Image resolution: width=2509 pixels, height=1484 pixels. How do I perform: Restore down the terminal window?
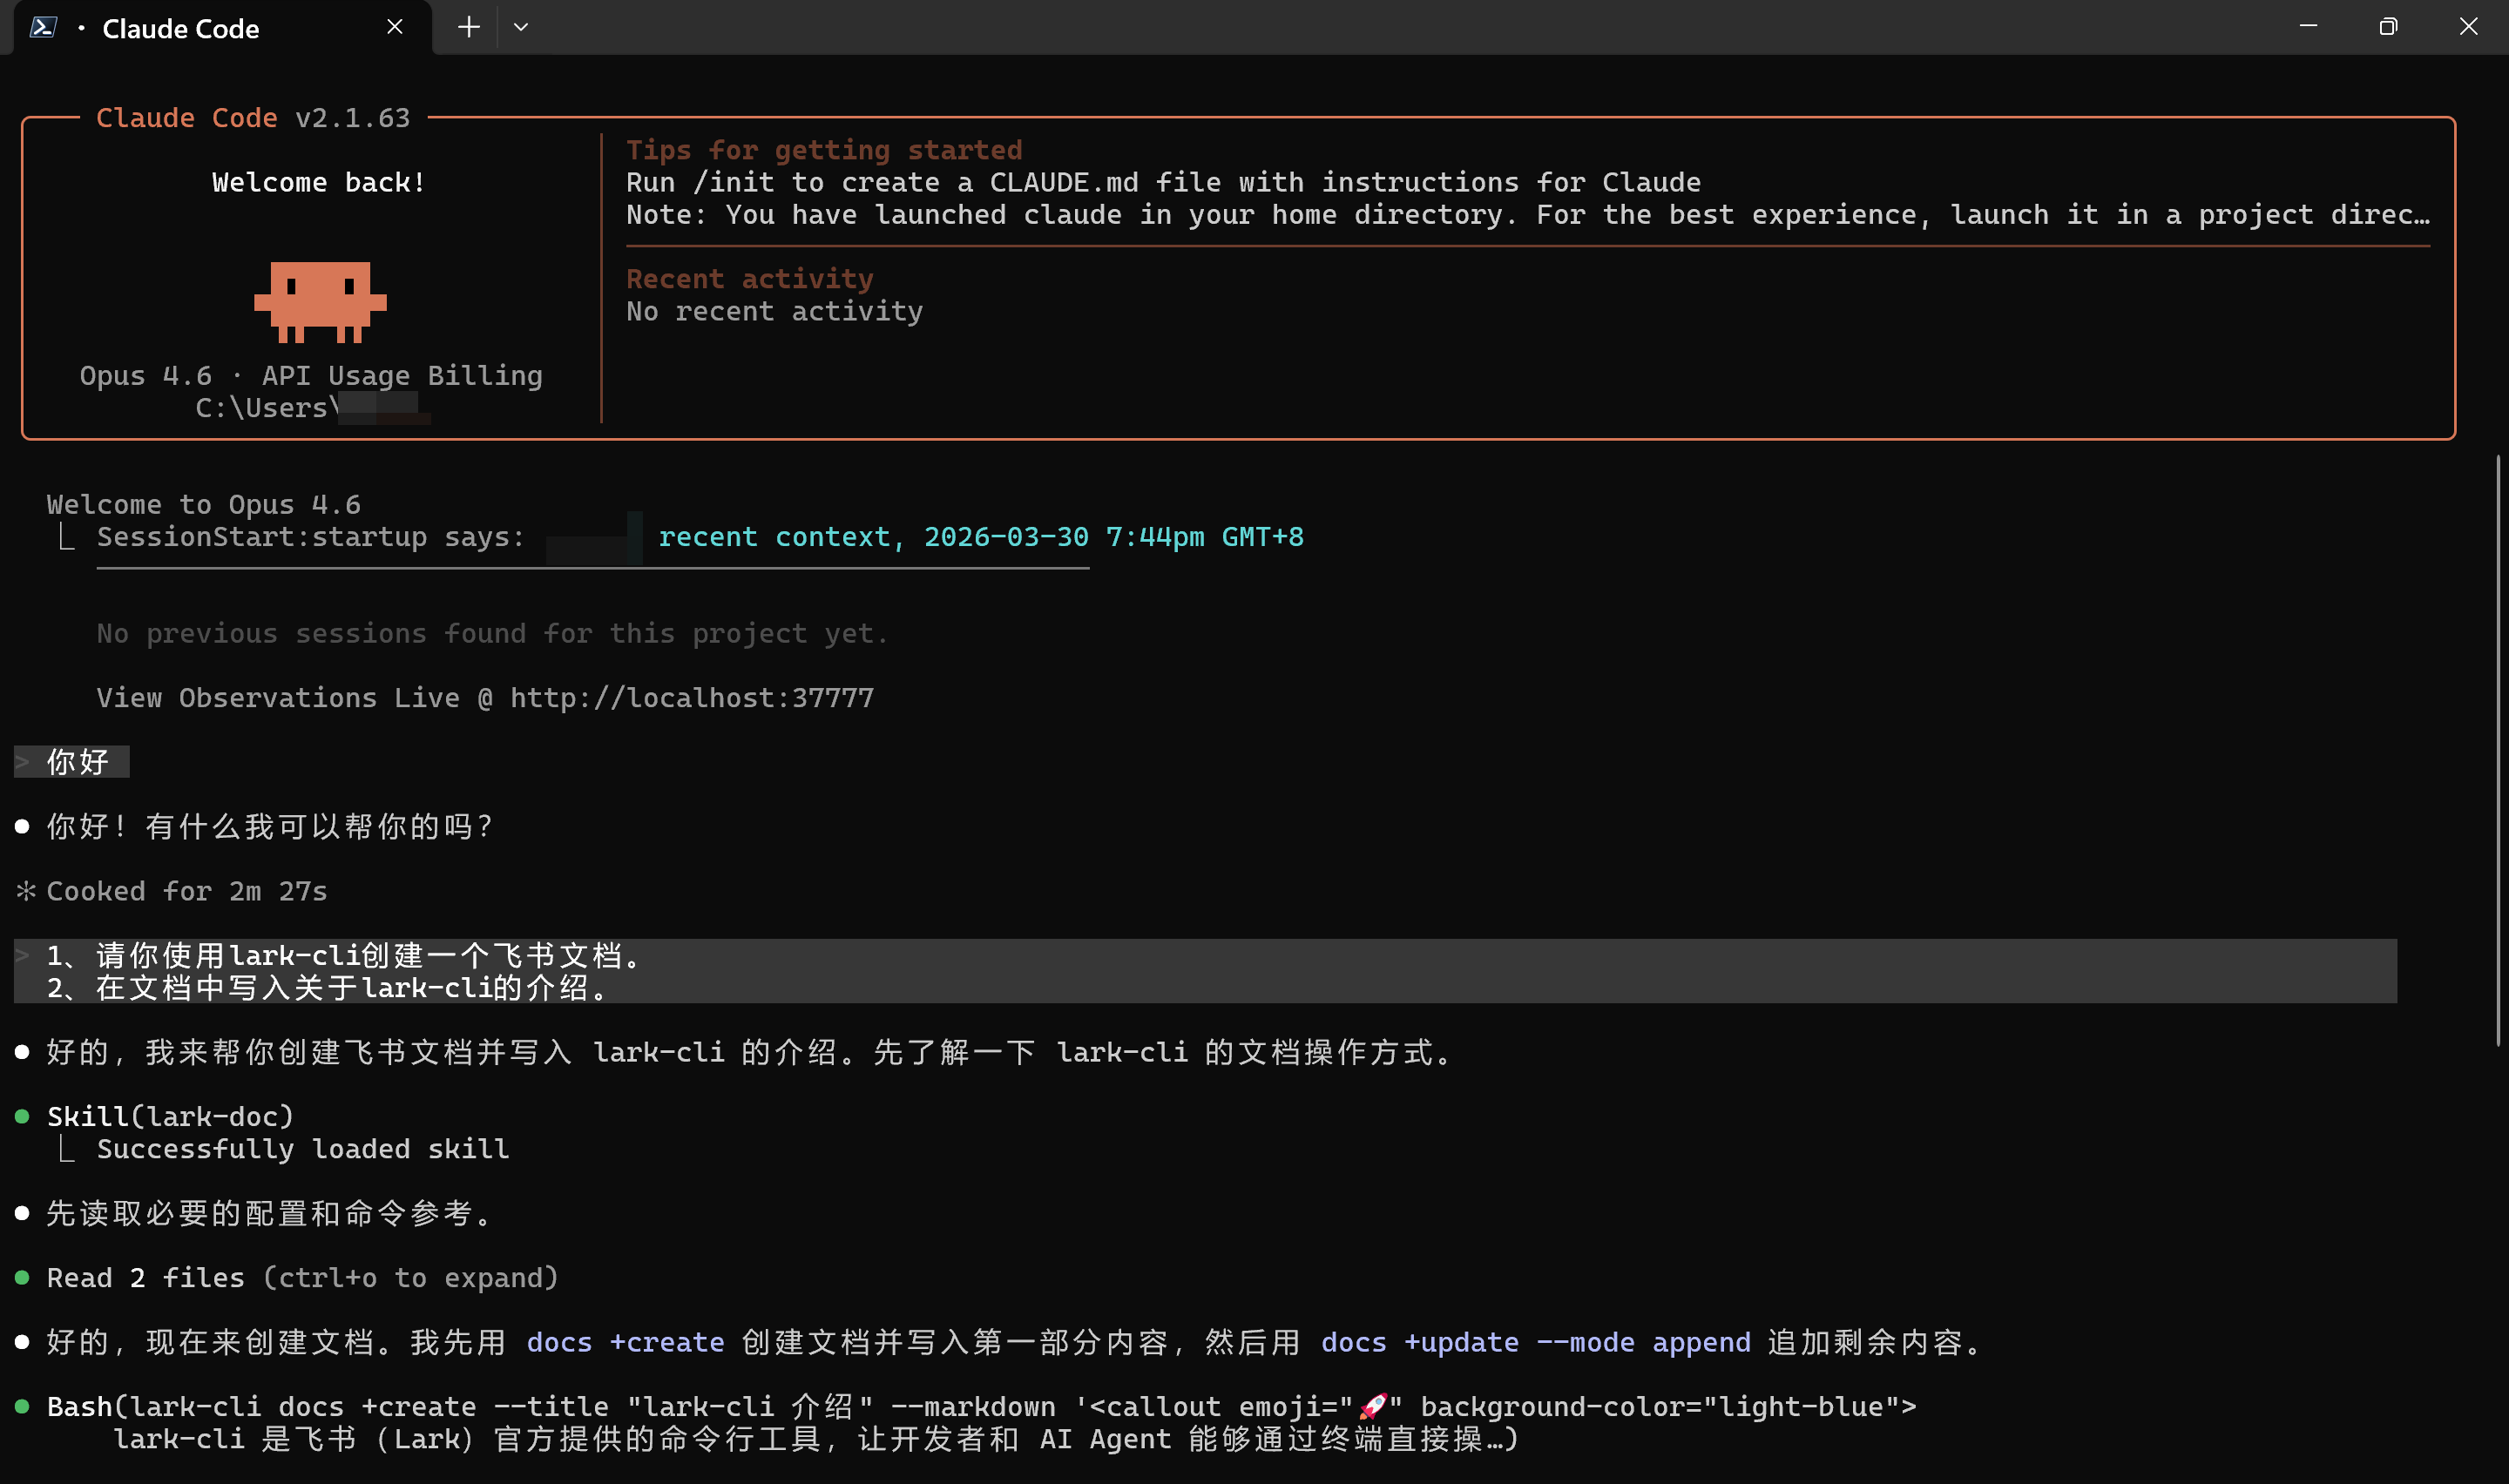point(2388,27)
